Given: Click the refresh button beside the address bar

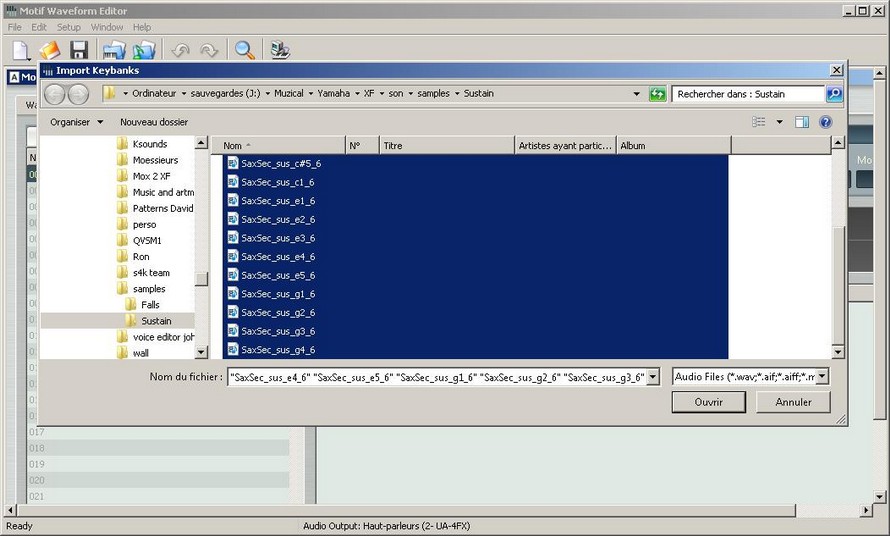Looking at the screenshot, I should (657, 94).
